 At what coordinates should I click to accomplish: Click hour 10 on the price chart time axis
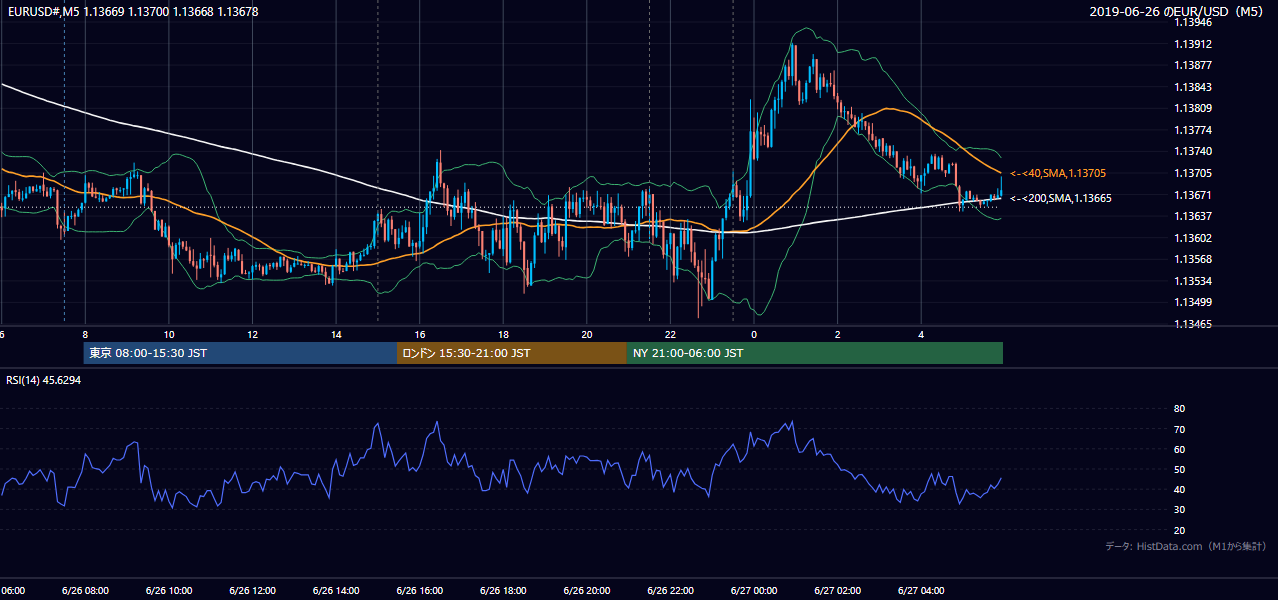[x=169, y=334]
